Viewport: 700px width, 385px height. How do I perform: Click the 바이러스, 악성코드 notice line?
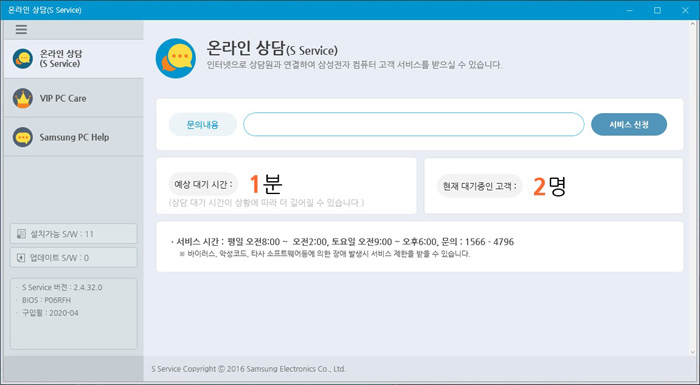point(325,254)
